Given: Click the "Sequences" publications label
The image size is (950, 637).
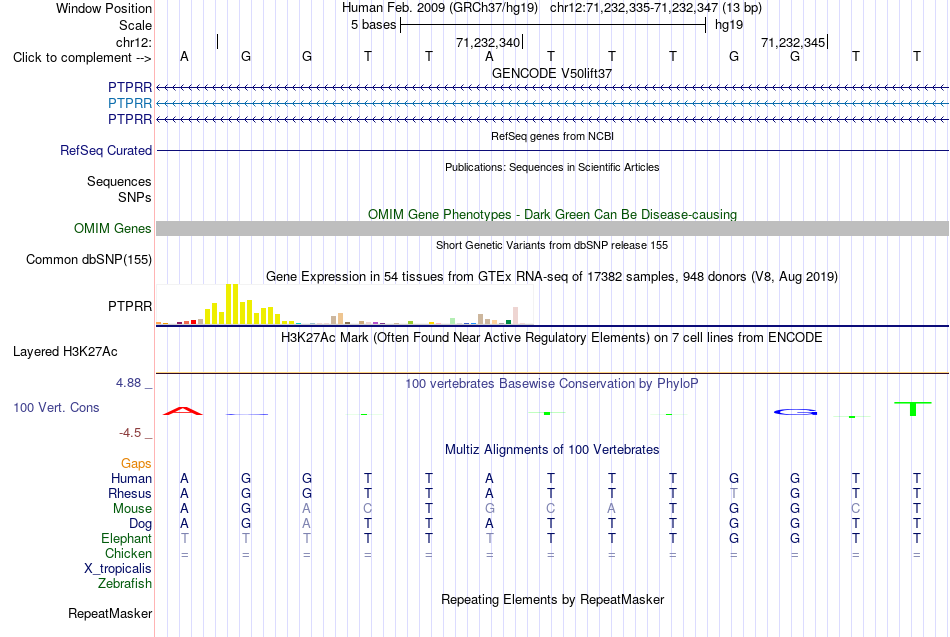Looking at the screenshot, I should pyautogui.click(x=119, y=181).
